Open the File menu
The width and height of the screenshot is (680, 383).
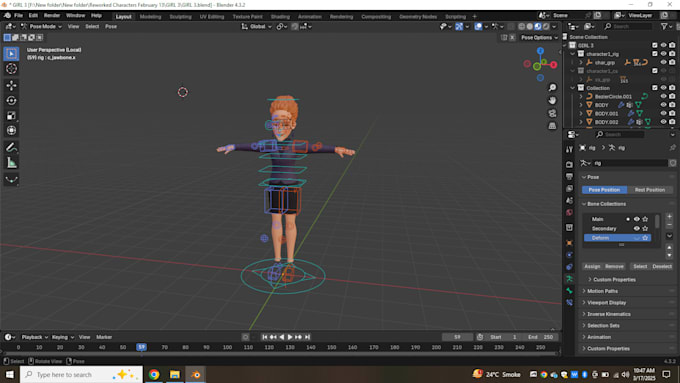click(18, 16)
